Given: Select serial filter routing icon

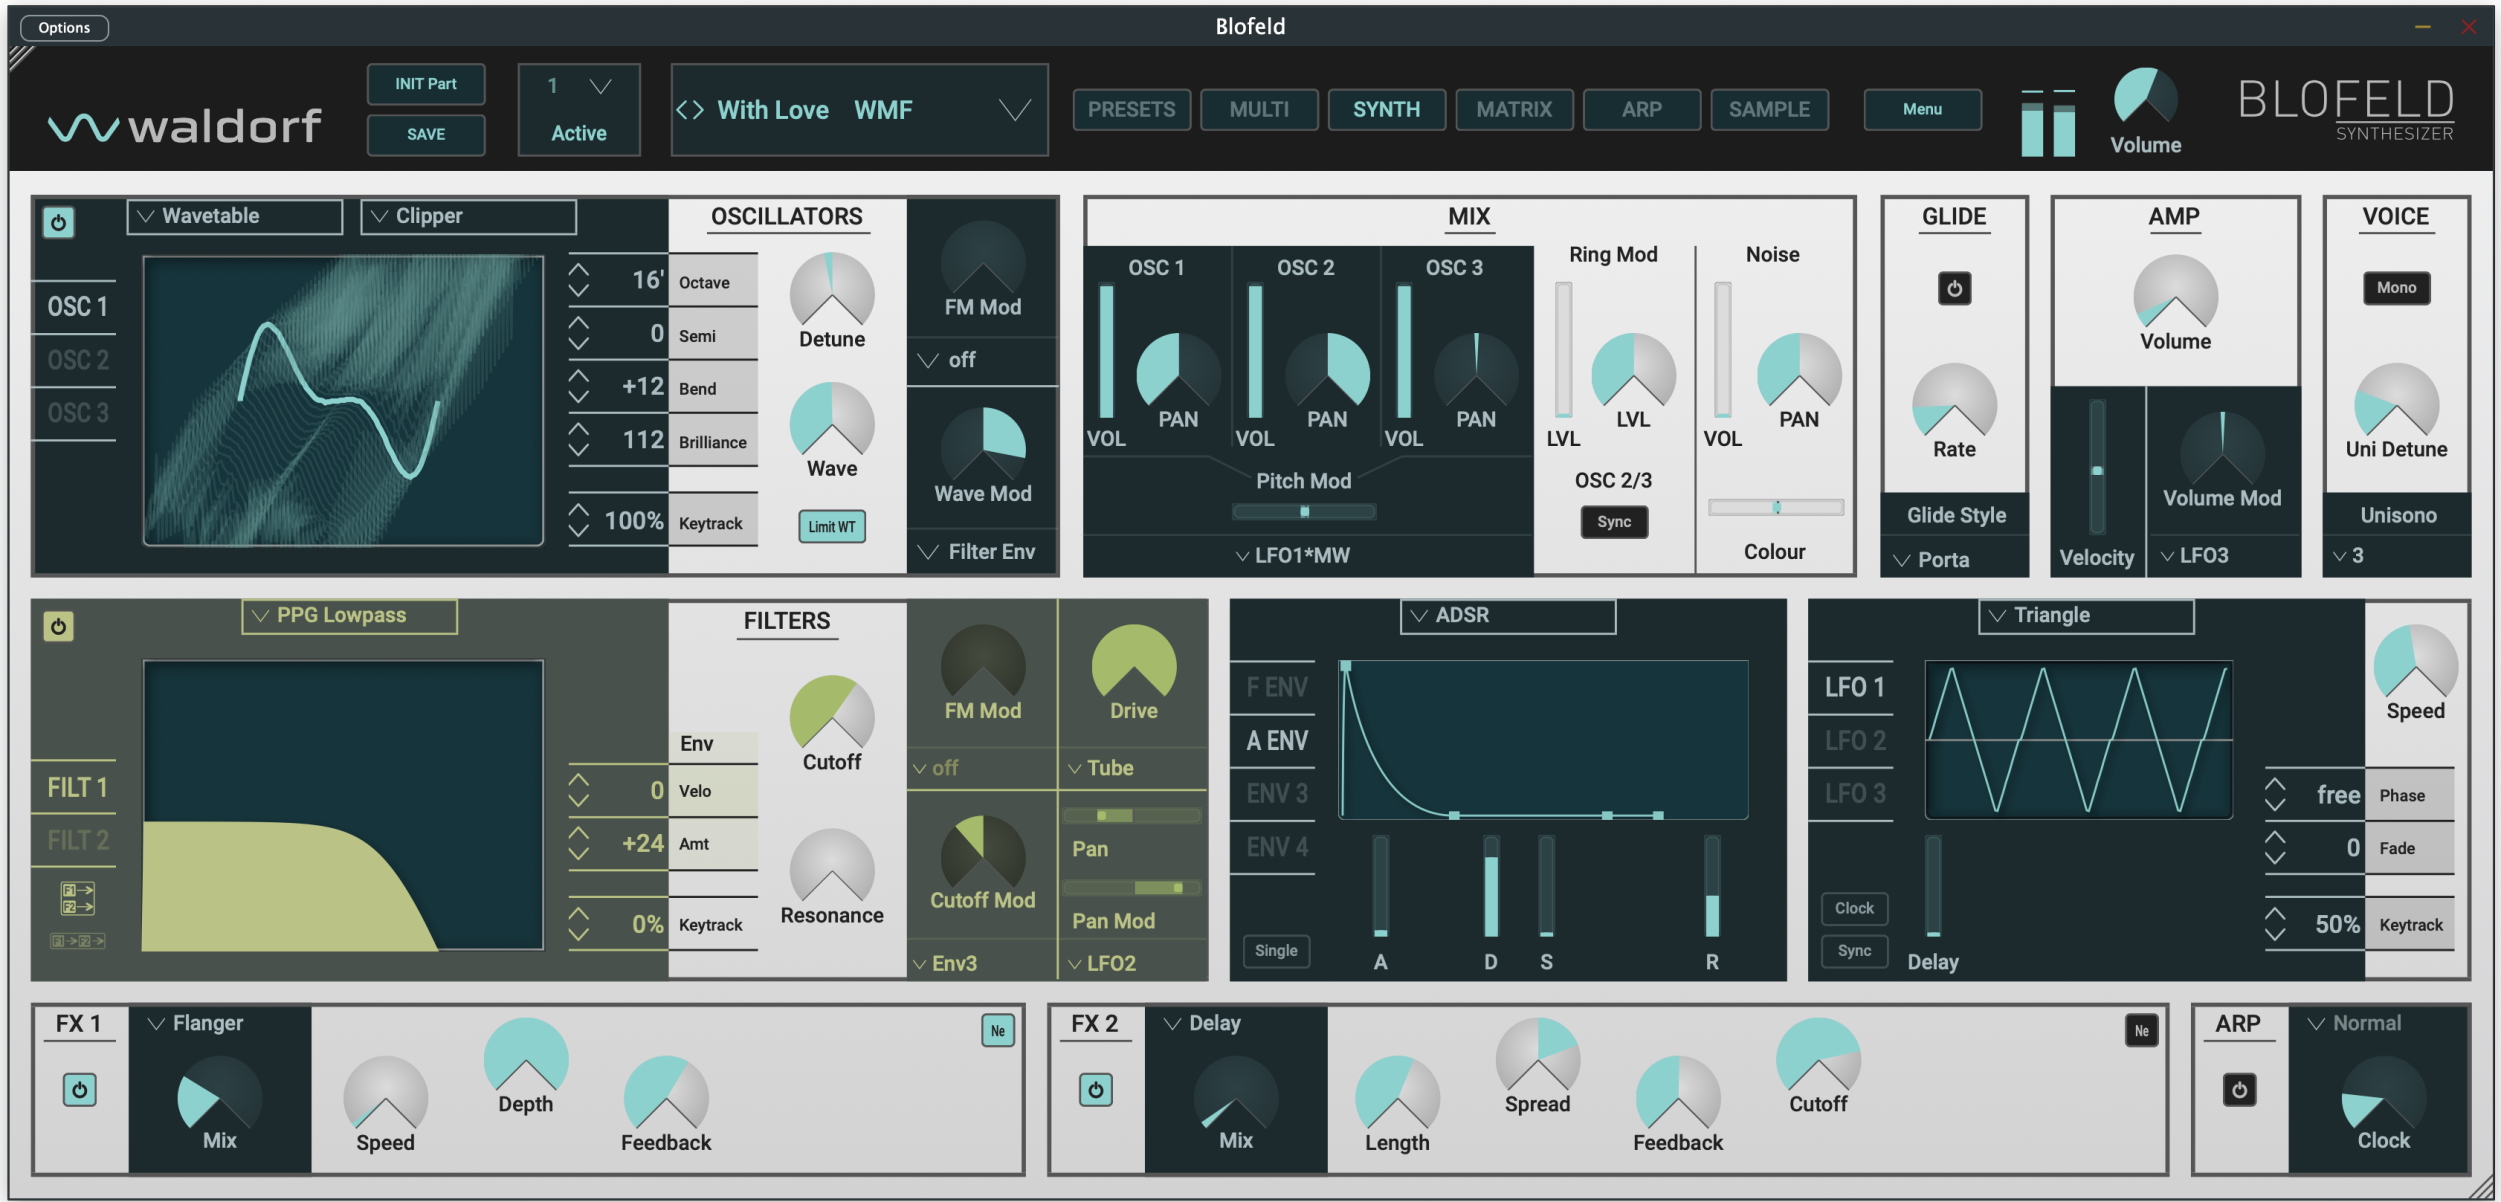Looking at the screenshot, I should pos(77,941).
